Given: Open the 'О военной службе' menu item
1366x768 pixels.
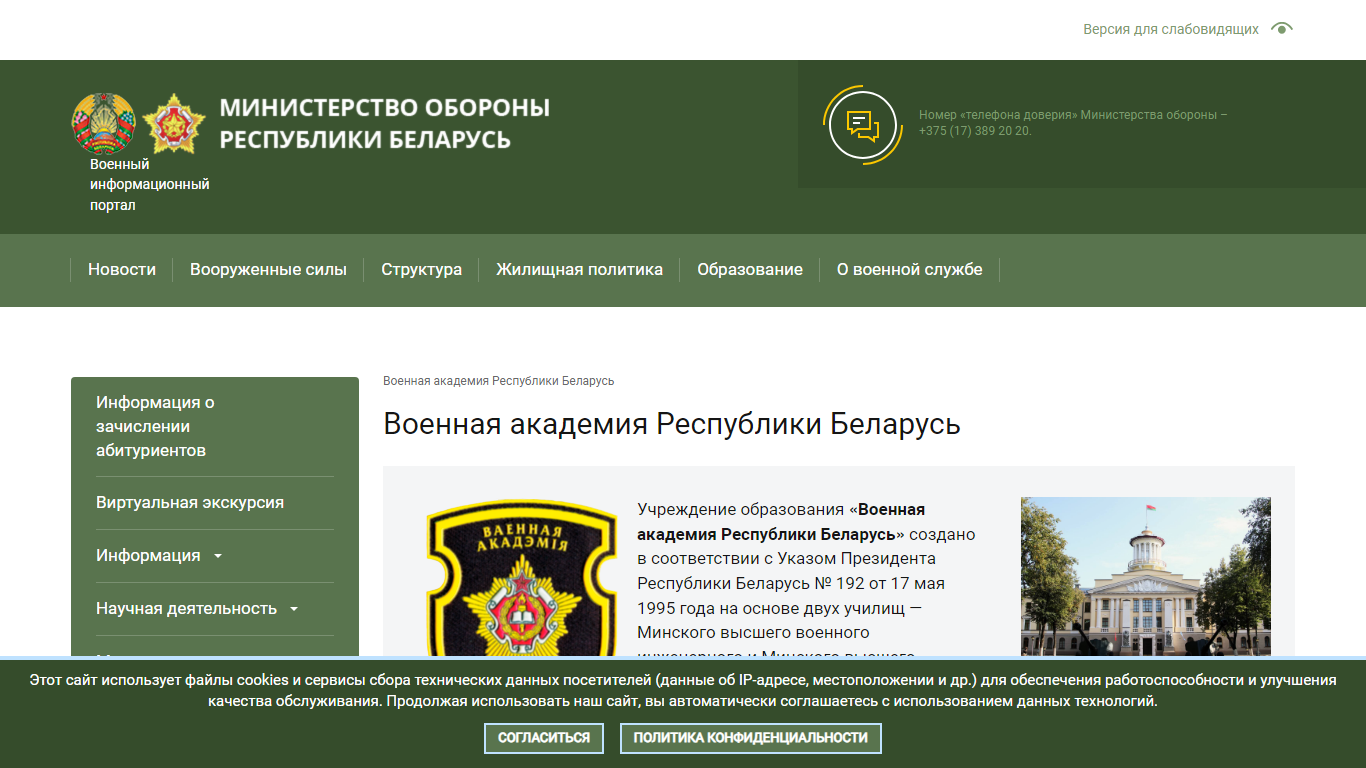Looking at the screenshot, I should tap(909, 269).
